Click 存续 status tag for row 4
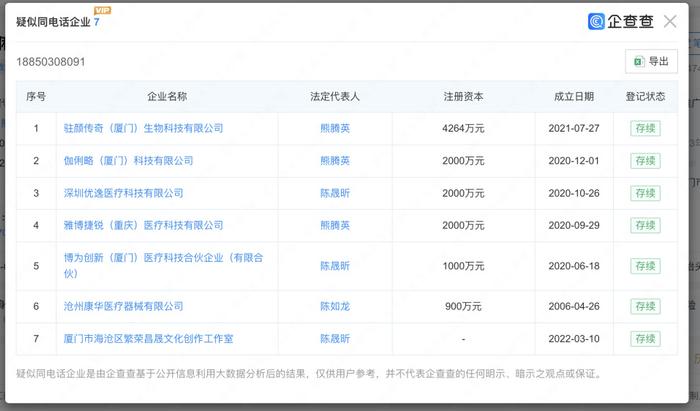700x411 pixels. click(646, 225)
